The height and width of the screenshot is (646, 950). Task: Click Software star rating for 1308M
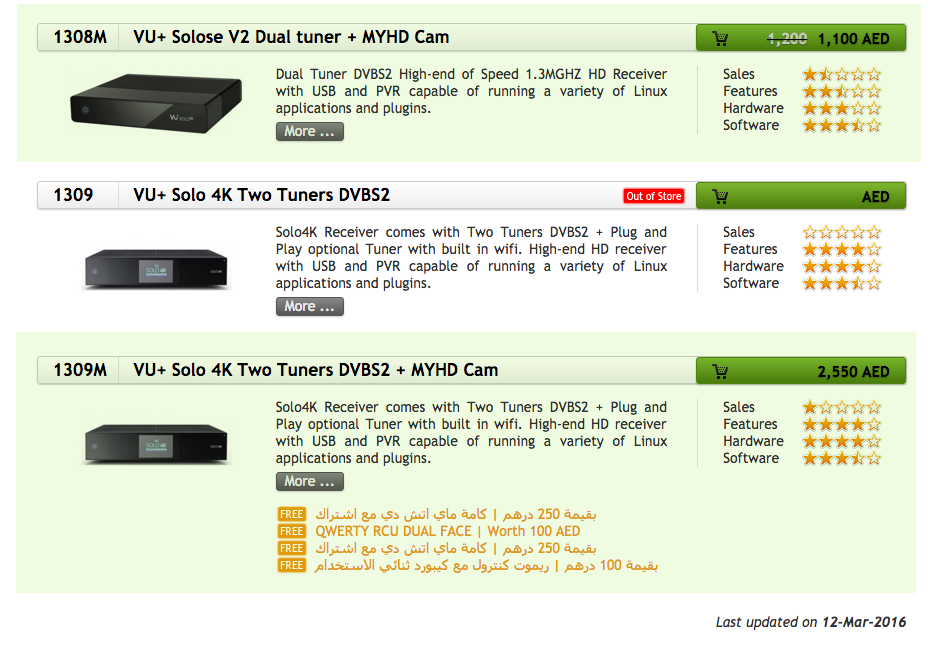[842, 125]
